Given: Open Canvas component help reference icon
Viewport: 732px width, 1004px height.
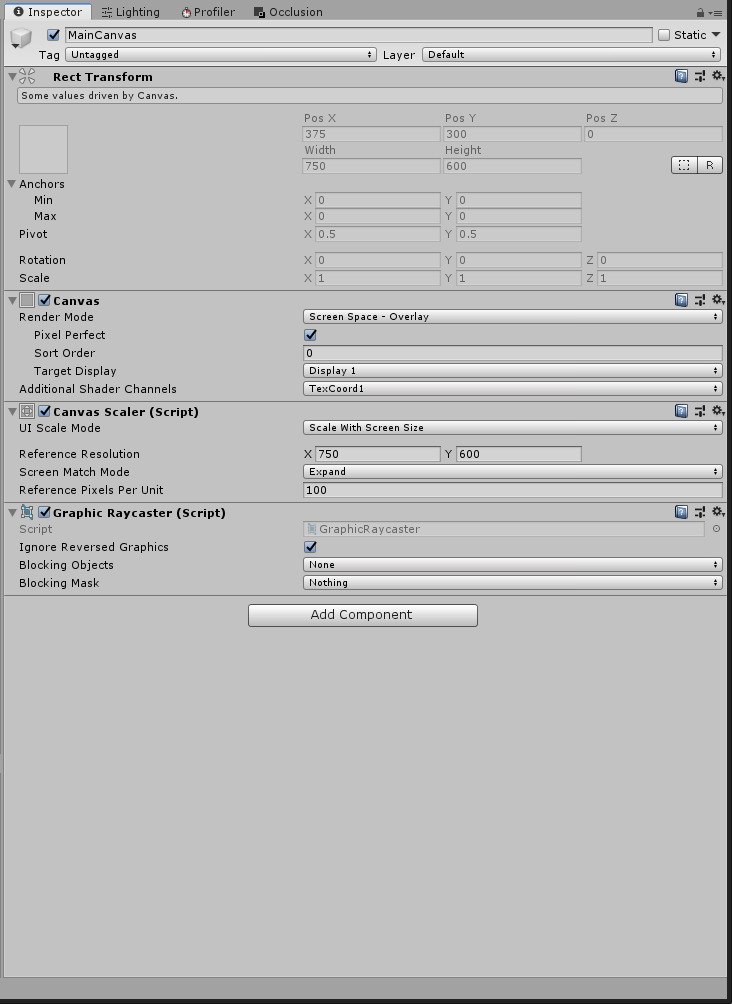Looking at the screenshot, I should 681,300.
